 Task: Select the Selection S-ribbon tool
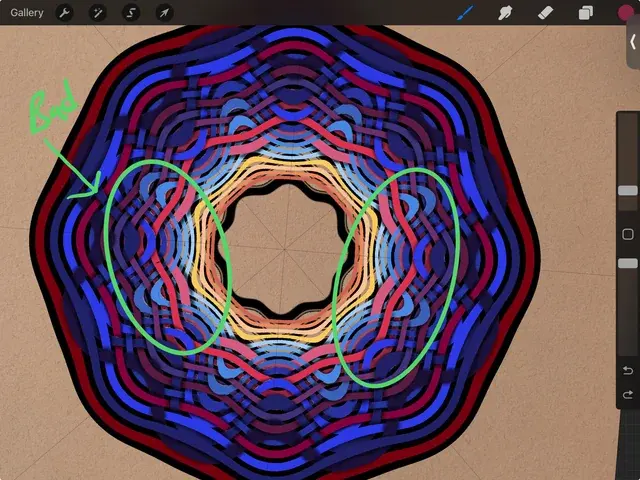(131, 13)
